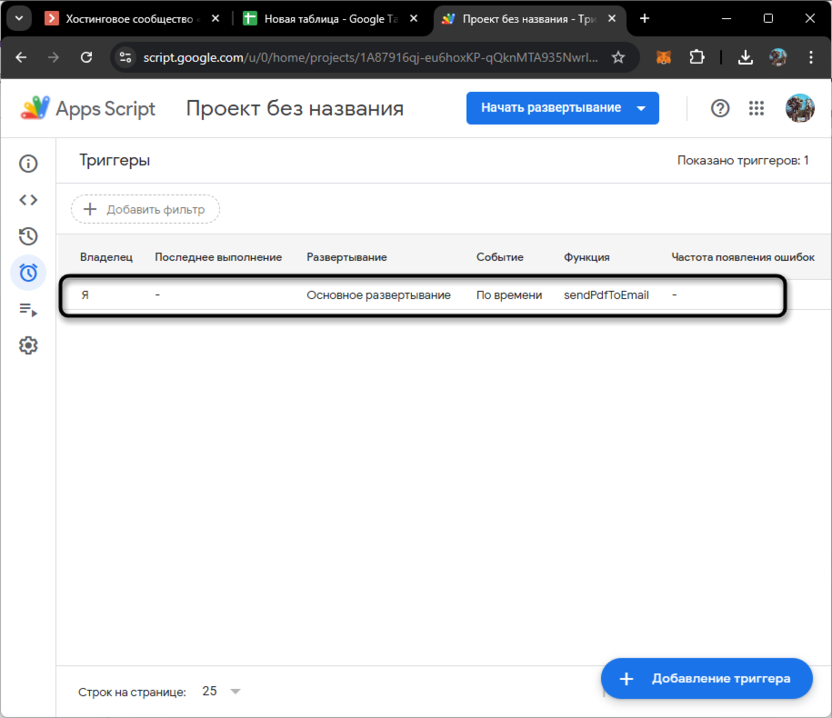Open a new browser tab with plus
The height and width of the screenshot is (718, 832).
point(644,19)
